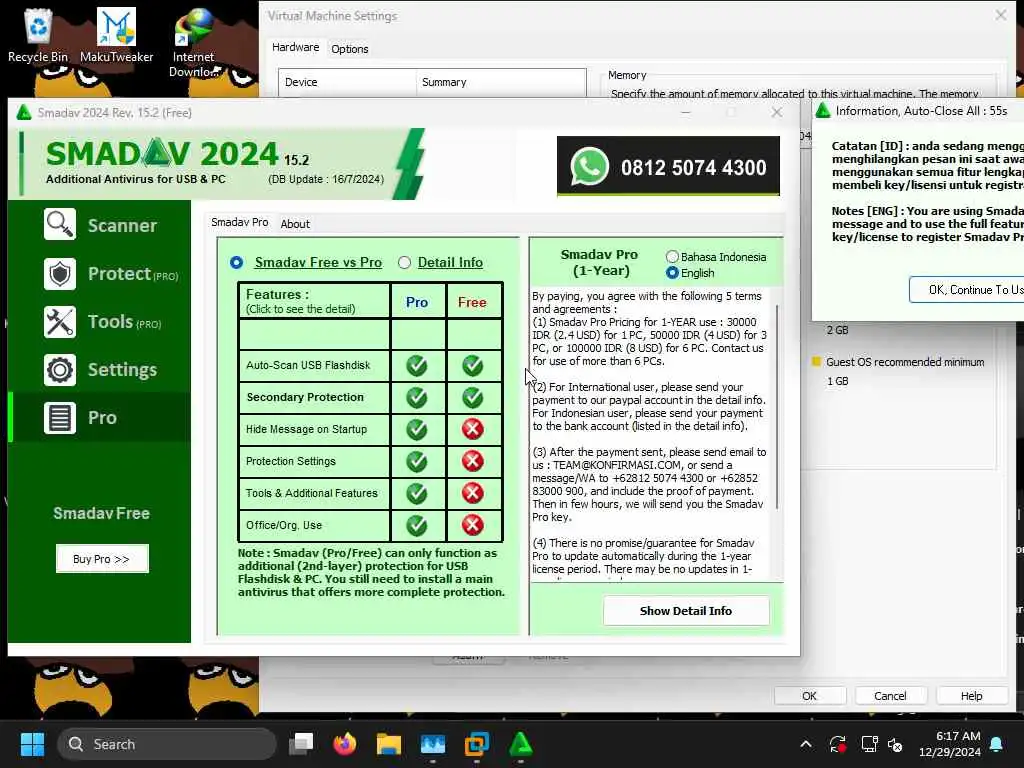
Task: Click the WhatsApp contact number banner
Action: pos(668,167)
